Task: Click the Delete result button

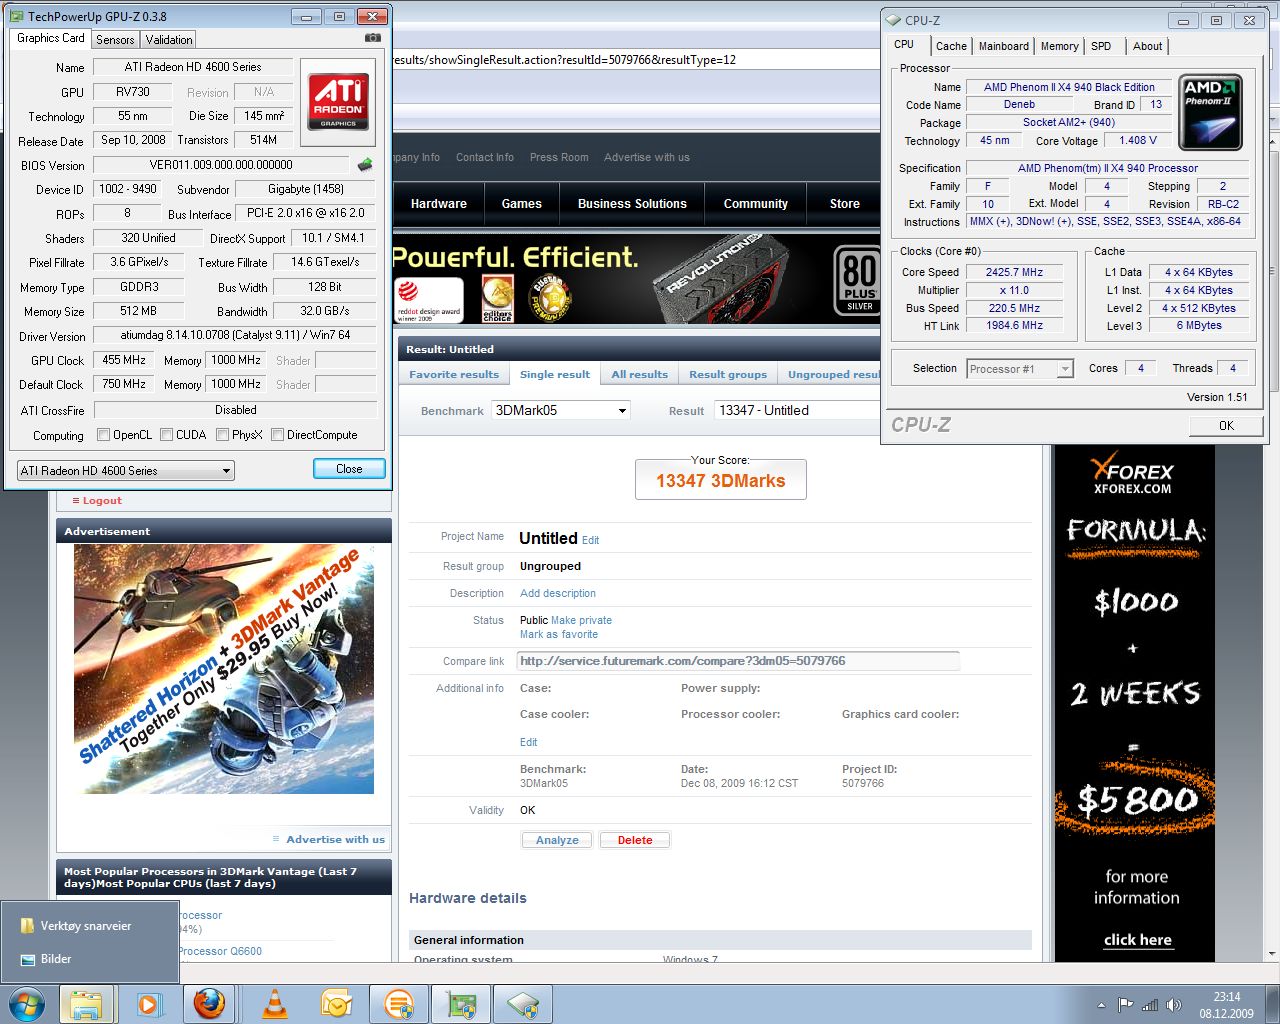Action: 635,840
